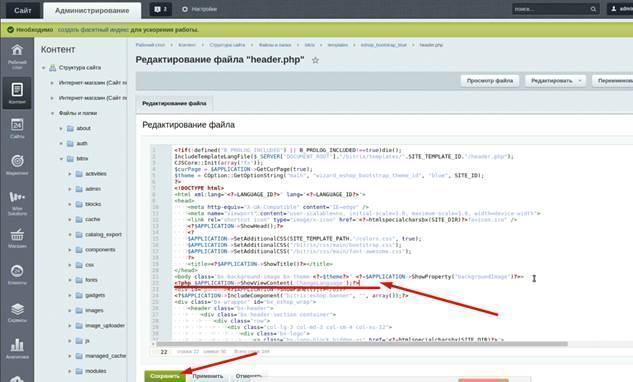Viewport: 633px width, 382px height.
Task: Click the Просмотр файла button
Action: point(490,81)
